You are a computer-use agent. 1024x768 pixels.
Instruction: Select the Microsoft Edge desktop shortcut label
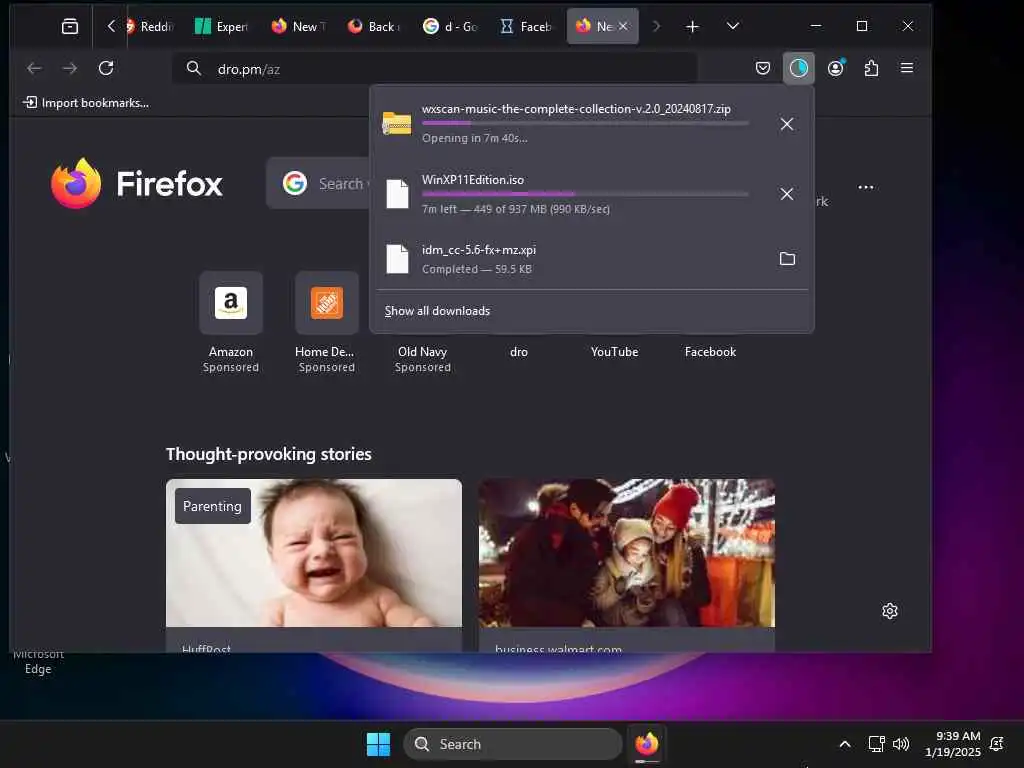[x=38, y=662]
